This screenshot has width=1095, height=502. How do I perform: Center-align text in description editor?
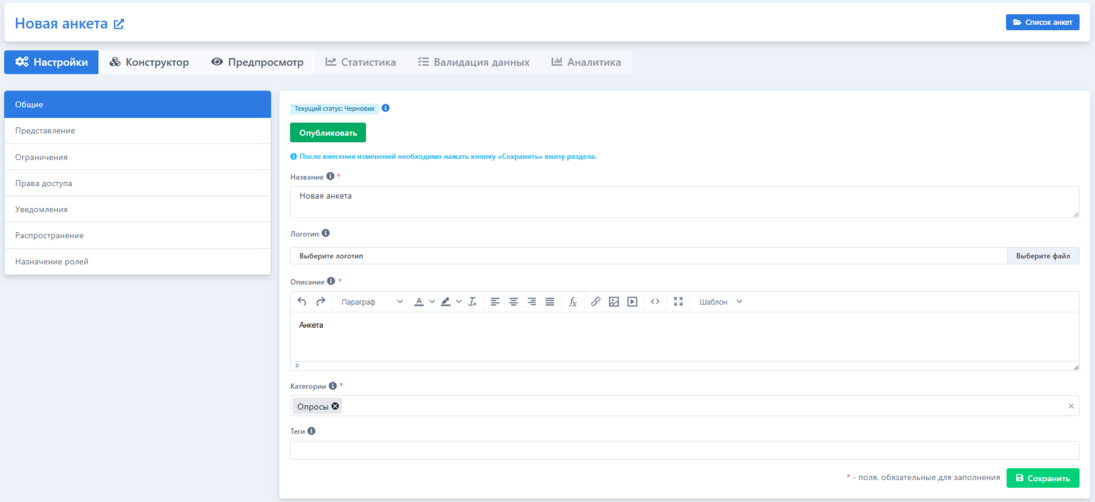click(x=513, y=302)
